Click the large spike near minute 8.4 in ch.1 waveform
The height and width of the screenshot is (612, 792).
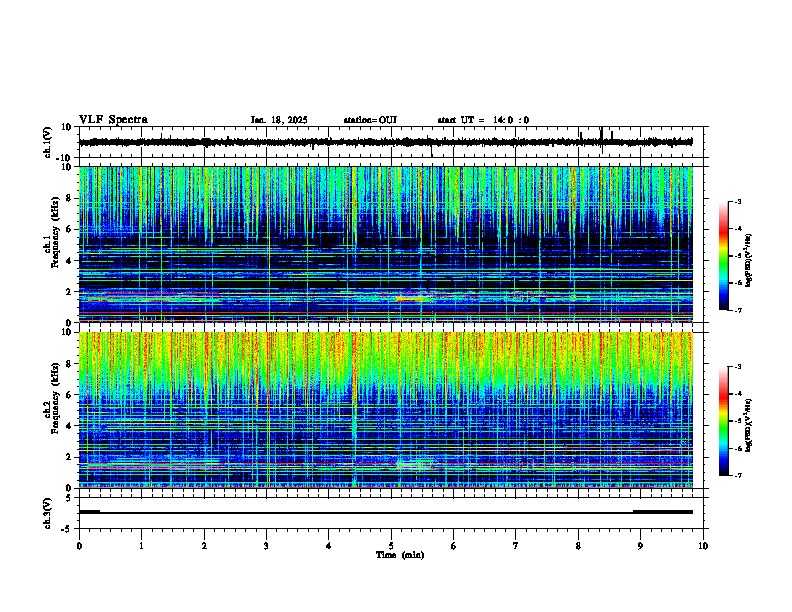pos(602,140)
